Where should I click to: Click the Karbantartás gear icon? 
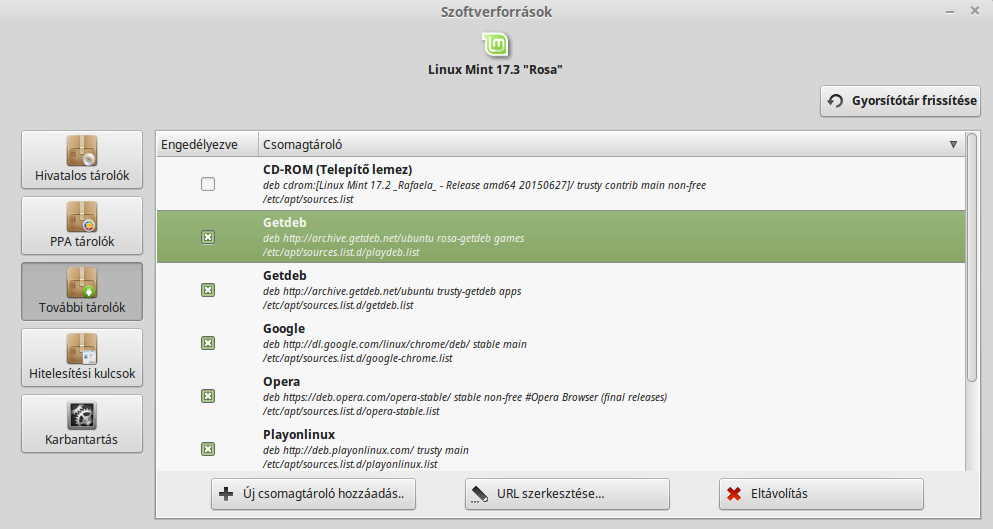(82, 416)
